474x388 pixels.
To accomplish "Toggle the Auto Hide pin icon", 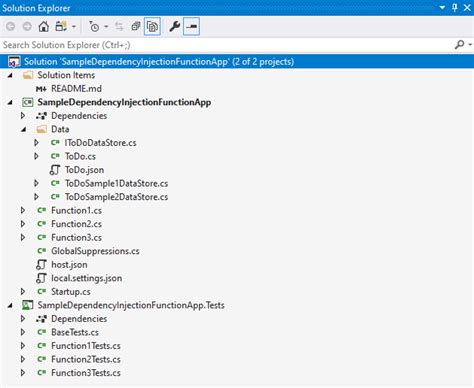I will click(x=455, y=7).
